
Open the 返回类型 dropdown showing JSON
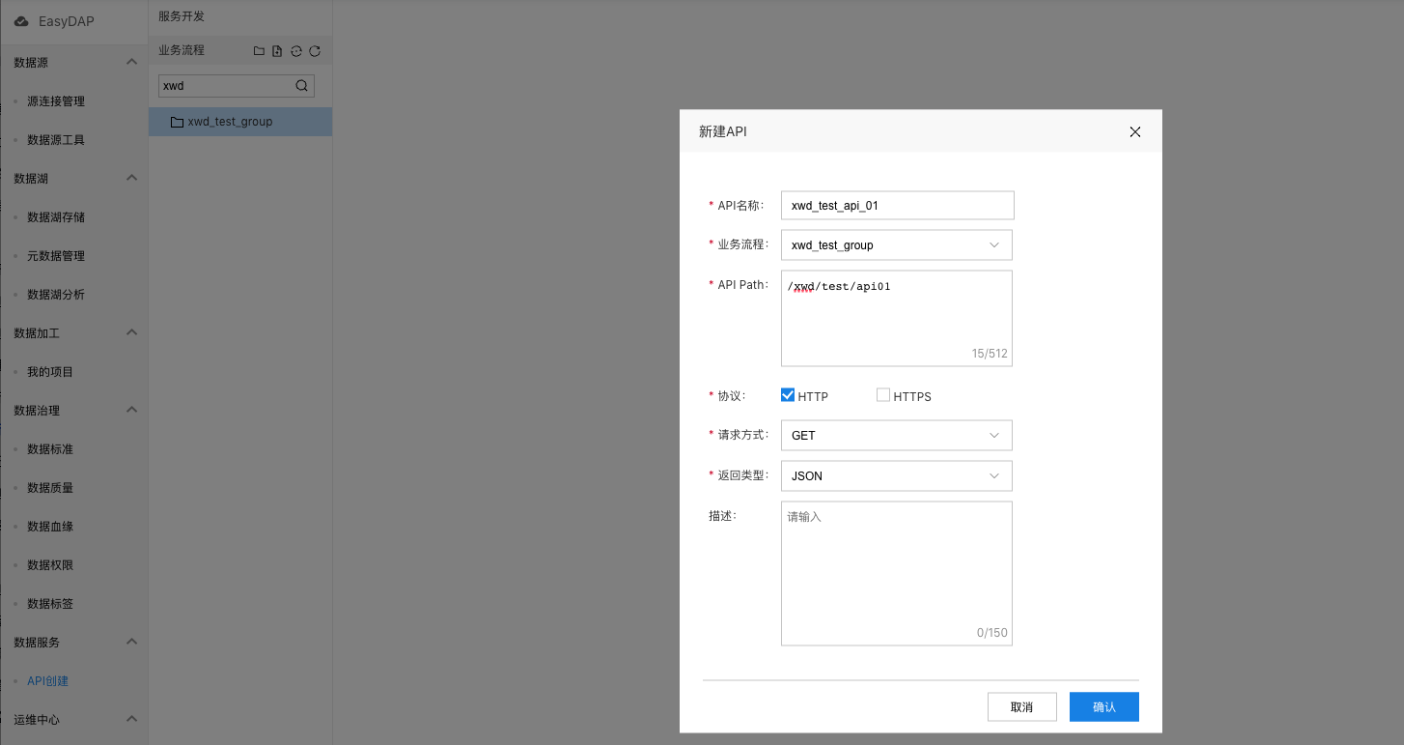(897, 476)
